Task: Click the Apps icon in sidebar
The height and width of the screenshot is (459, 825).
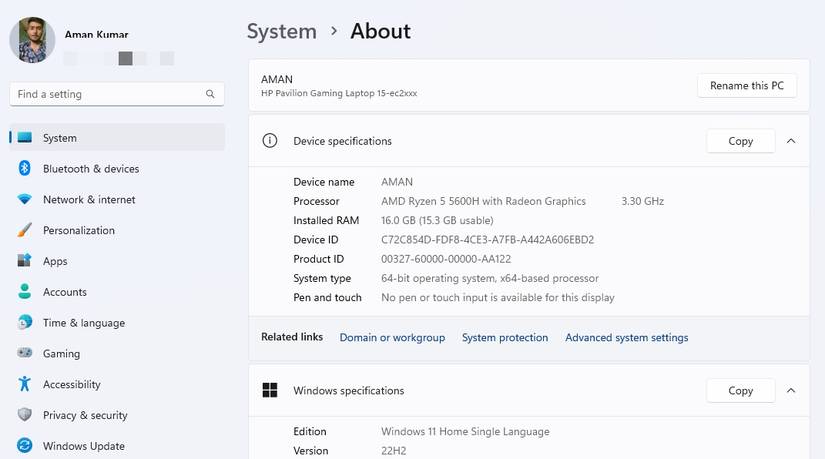Action: (x=25, y=261)
